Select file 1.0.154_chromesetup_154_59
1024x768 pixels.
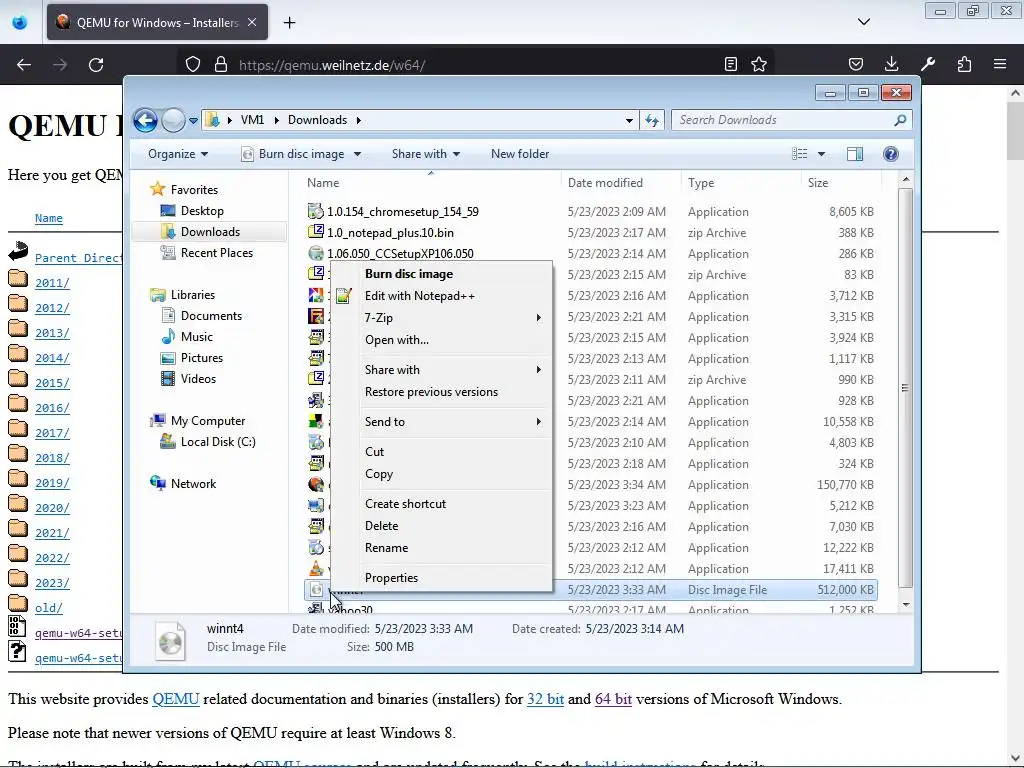click(402, 212)
